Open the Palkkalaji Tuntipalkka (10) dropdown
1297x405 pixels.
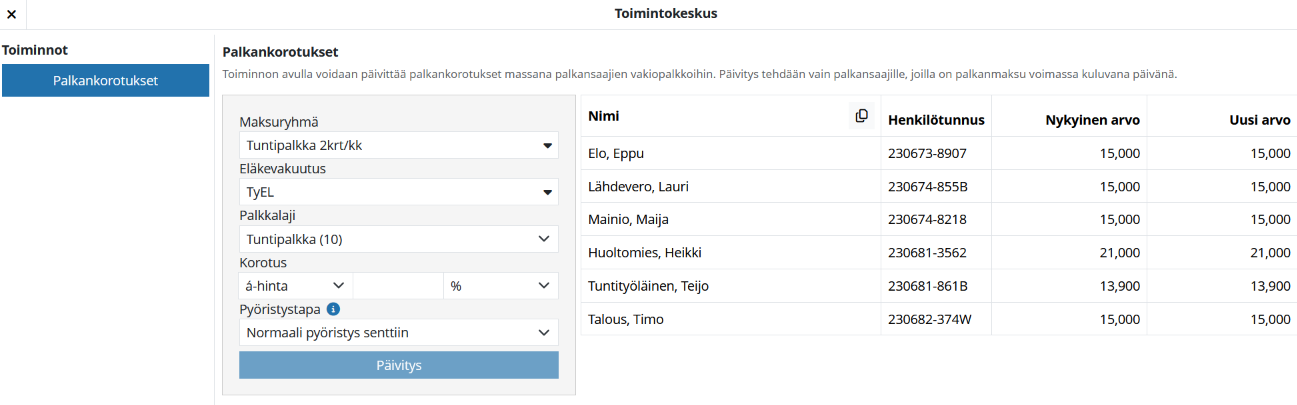398,239
